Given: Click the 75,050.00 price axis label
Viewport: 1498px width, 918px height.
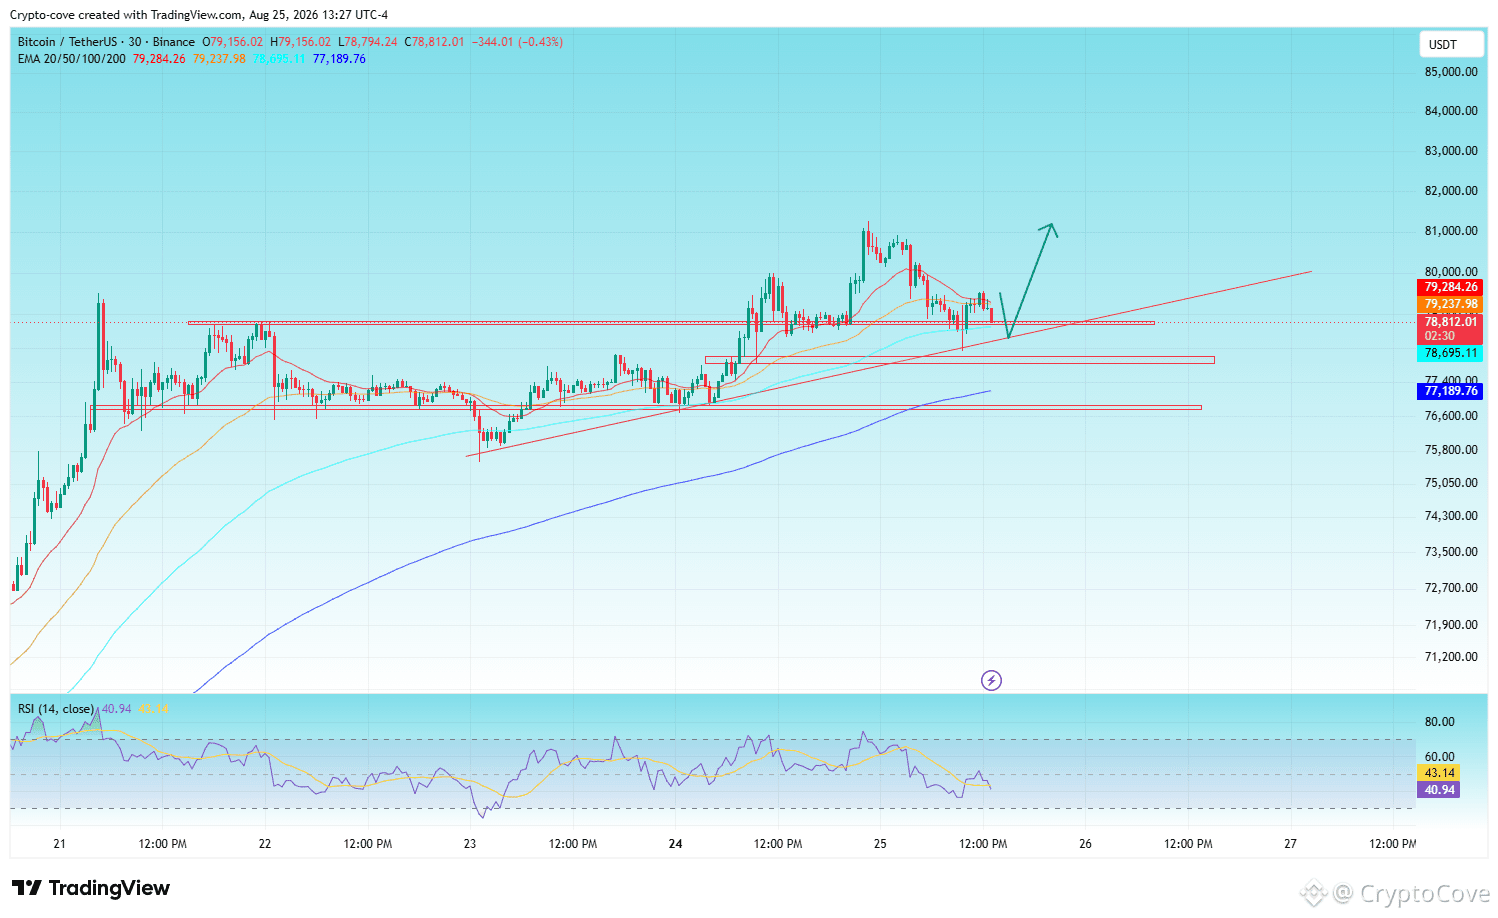Looking at the screenshot, I should pos(1451,483).
